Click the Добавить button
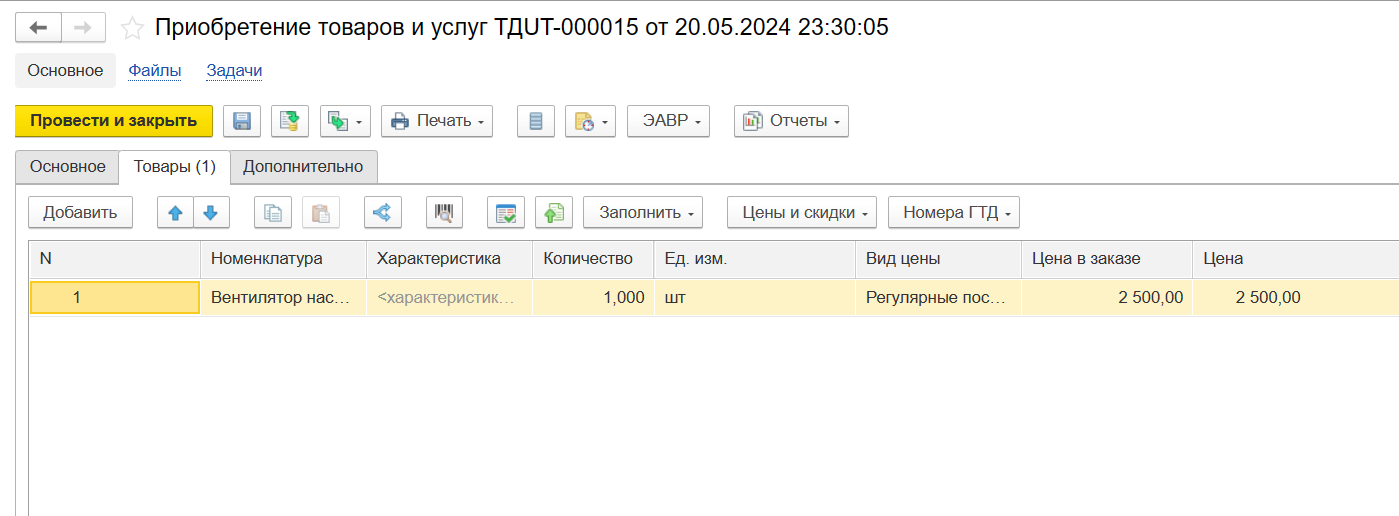1399x516 pixels. pyautogui.click(x=80, y=212)
